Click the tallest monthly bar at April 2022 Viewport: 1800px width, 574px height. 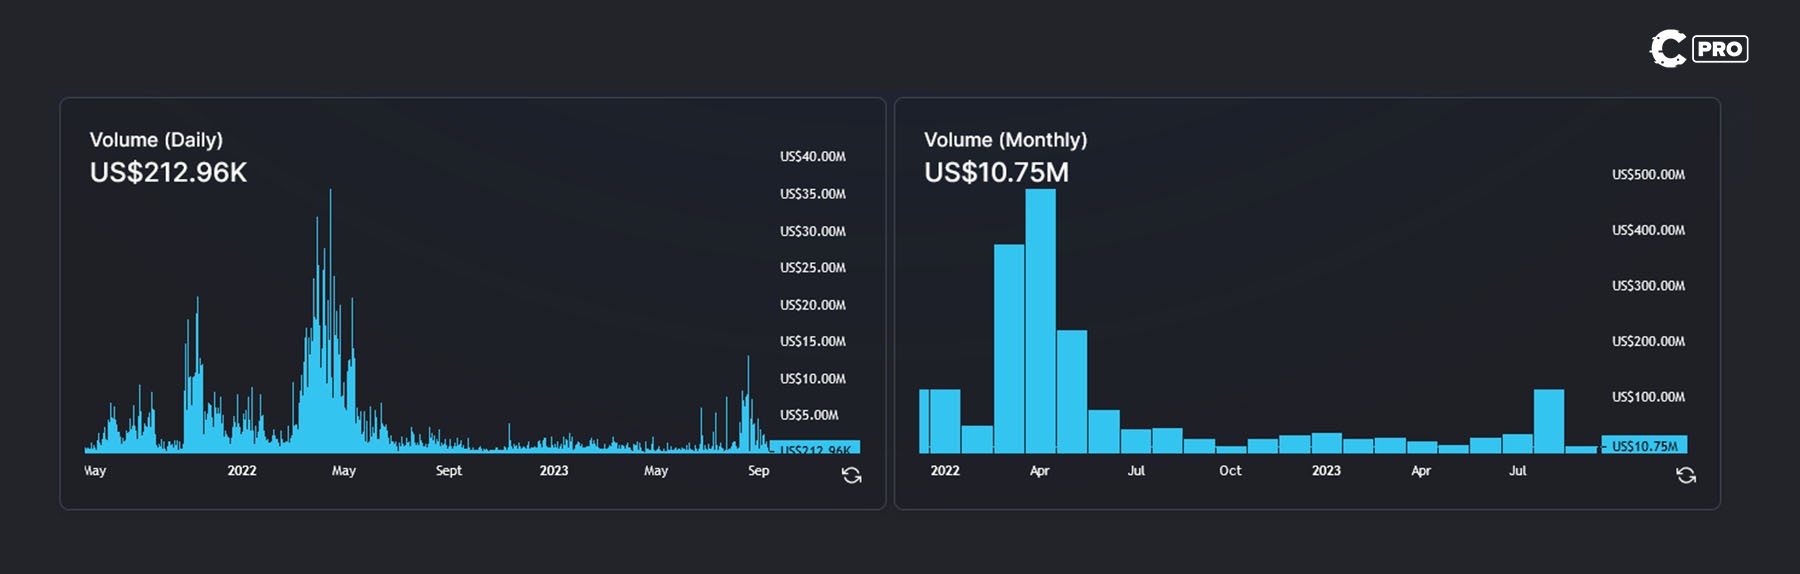pyautogui.click(x=1040, y=320)
